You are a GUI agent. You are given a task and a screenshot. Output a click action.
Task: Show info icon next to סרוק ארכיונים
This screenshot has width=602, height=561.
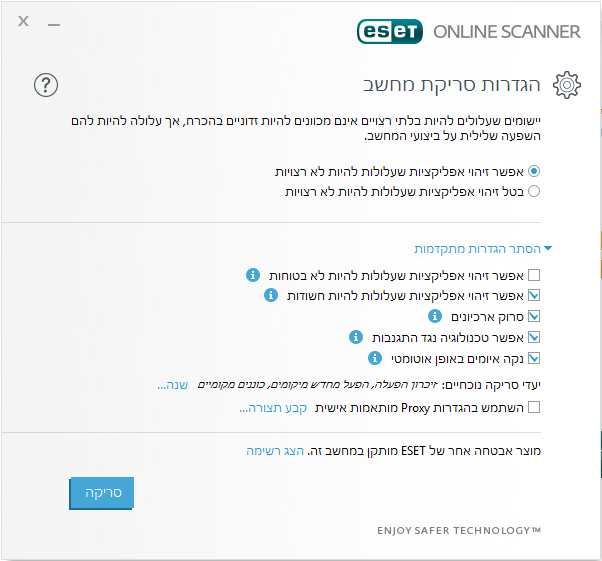click(435, 316)
